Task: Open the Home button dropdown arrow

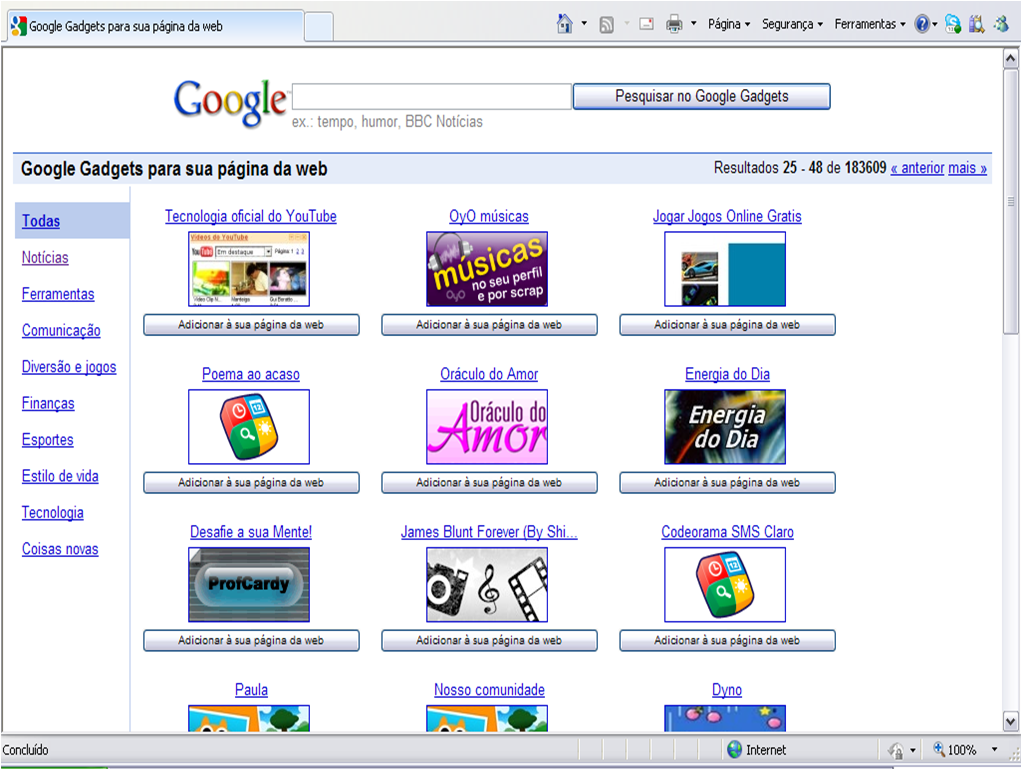Action: [x=584, y=23]
